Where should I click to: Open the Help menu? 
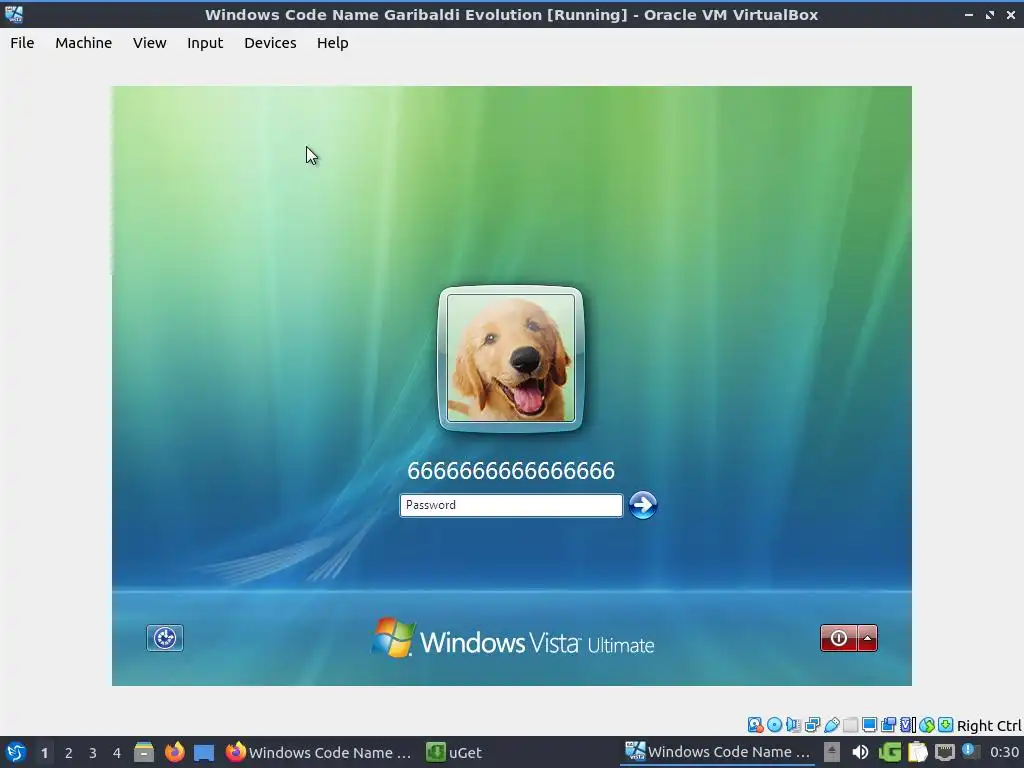pyautogui.click(x=332, y=42)
